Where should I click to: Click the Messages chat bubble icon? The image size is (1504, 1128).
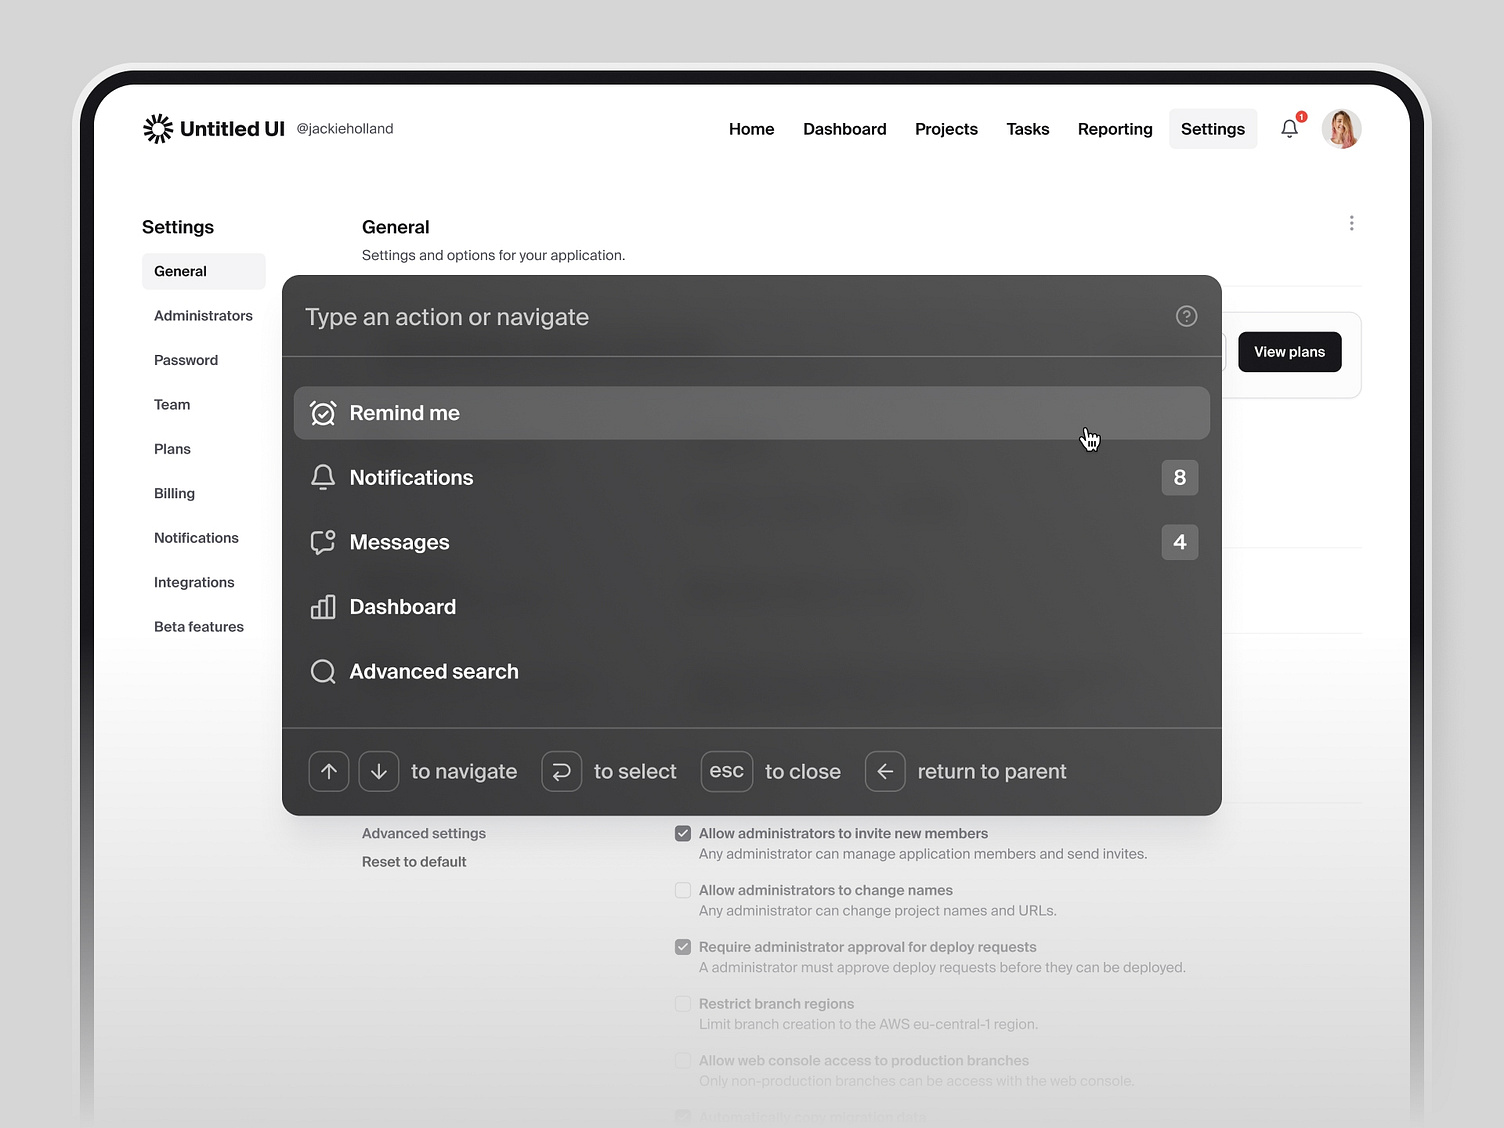[x=322, y=542]
